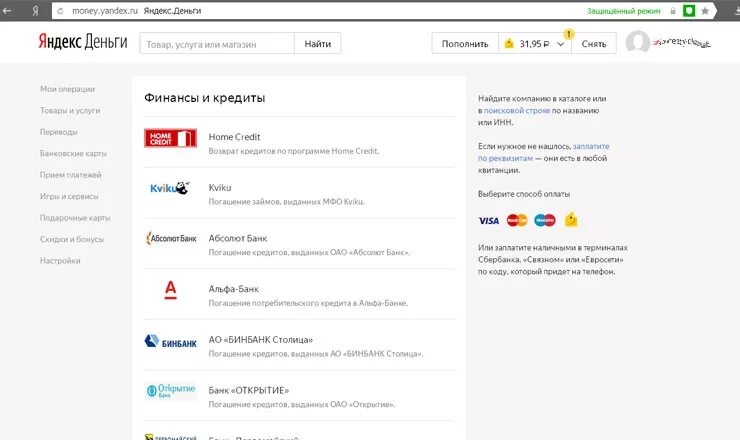Open Товары и услуги in sidebar
Image resolution: width=740 pixels, height=440 pixels.
pyautogui.click(x=70, y=110)
